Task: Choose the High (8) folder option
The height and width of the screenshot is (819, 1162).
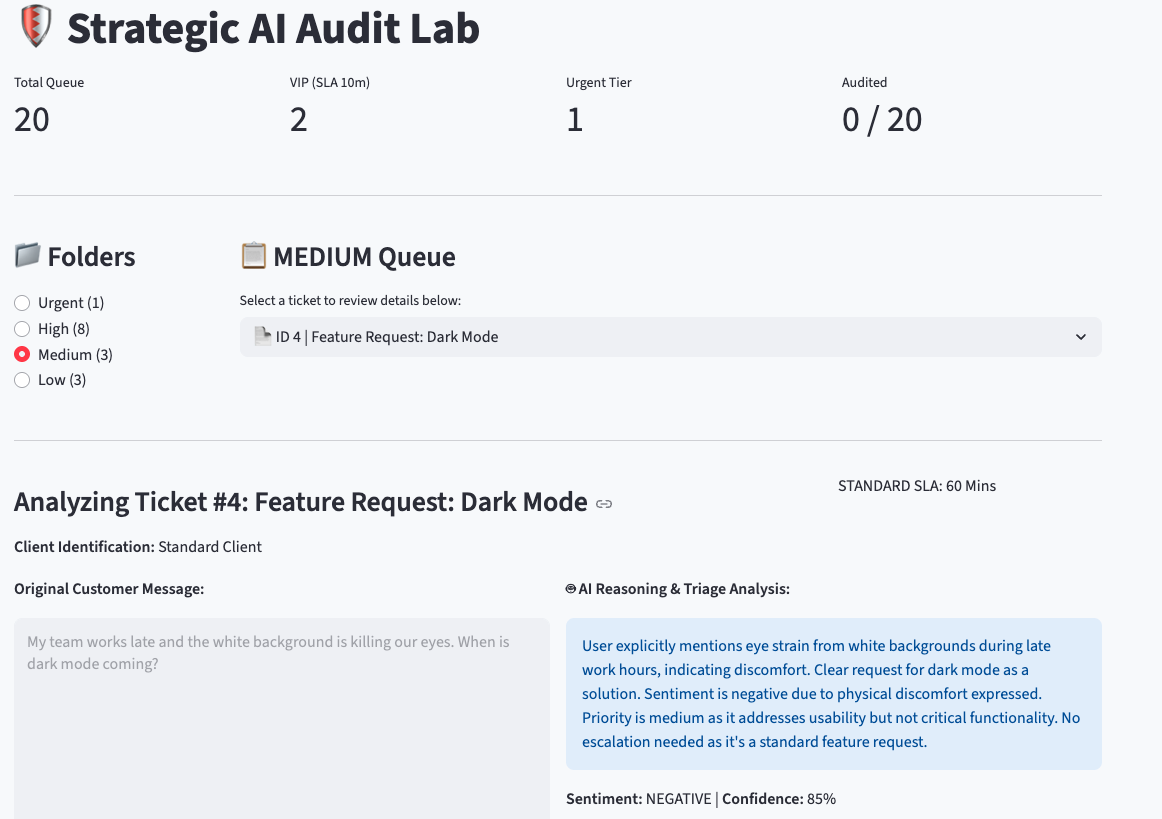Action: point(22,329)
